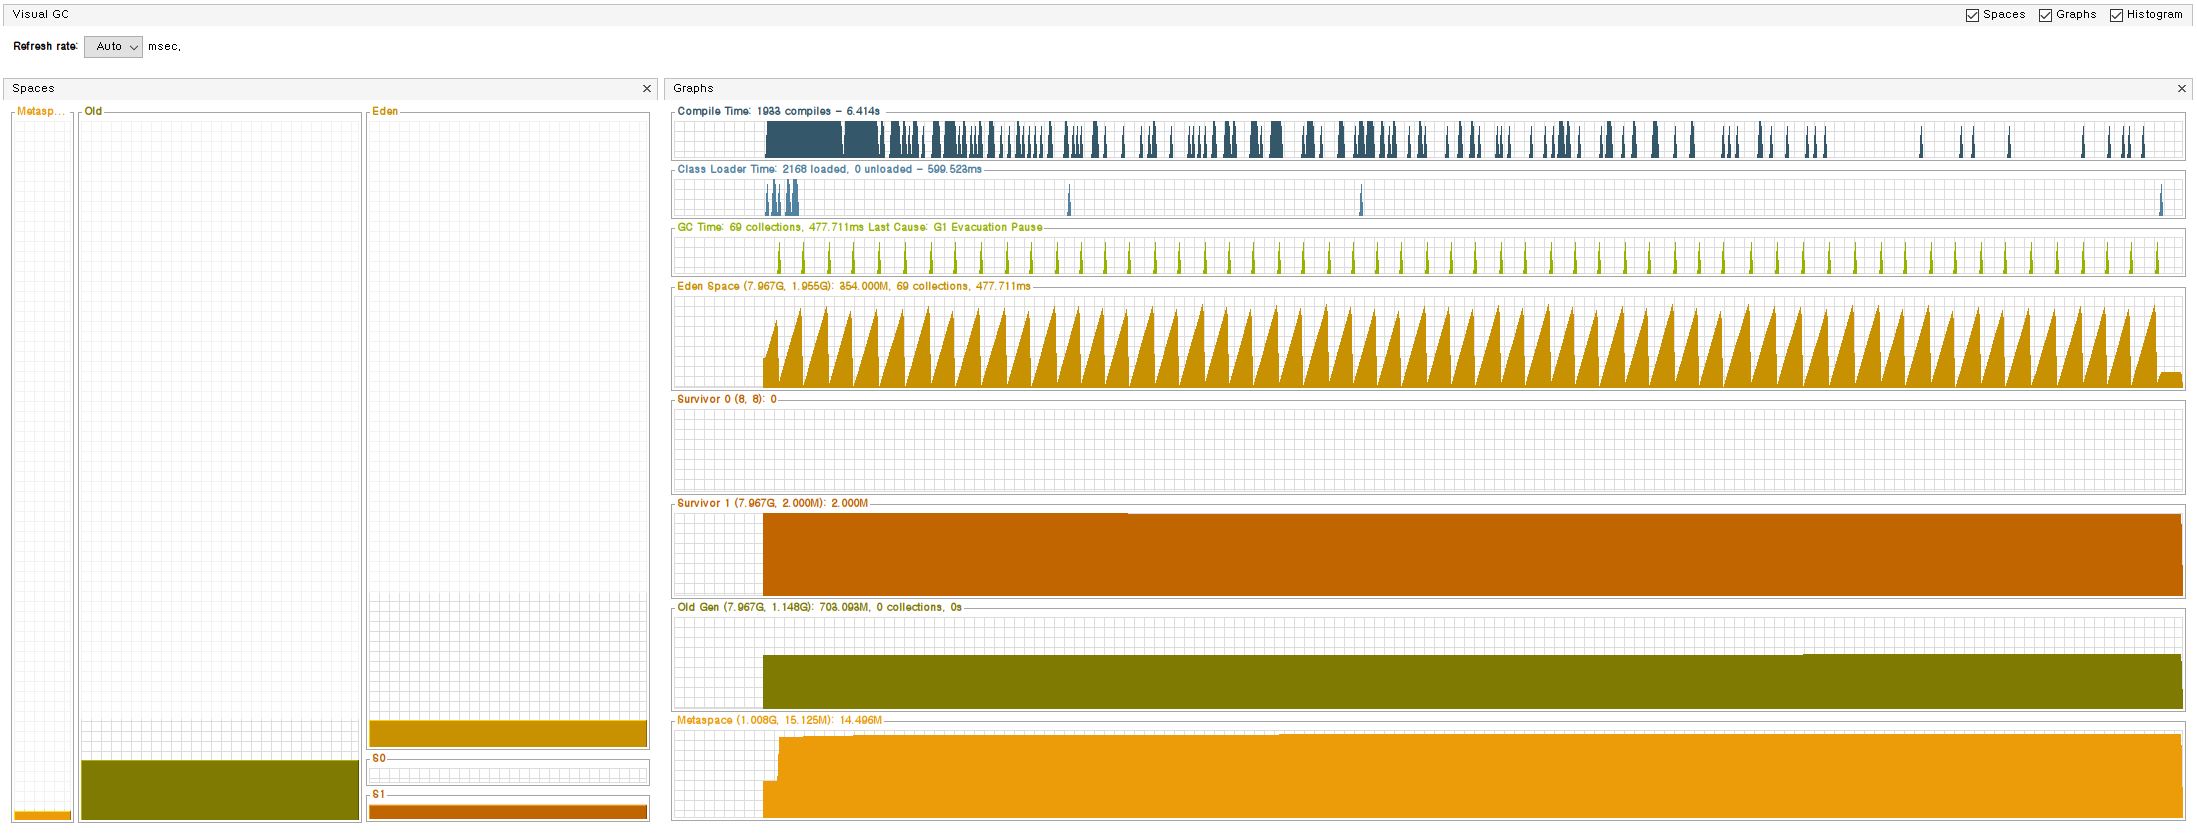Click the Eden usage bar in Spaces
Viewport: 2197px width, 833px height.
[x=508, y=733]
